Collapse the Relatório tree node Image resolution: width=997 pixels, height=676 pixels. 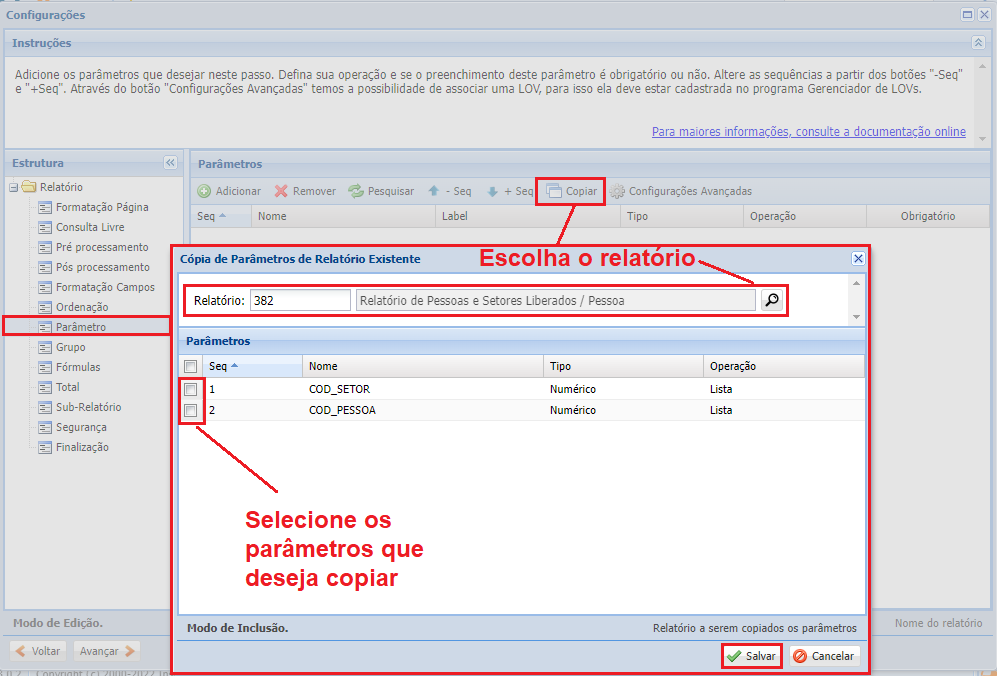[11, 186]
